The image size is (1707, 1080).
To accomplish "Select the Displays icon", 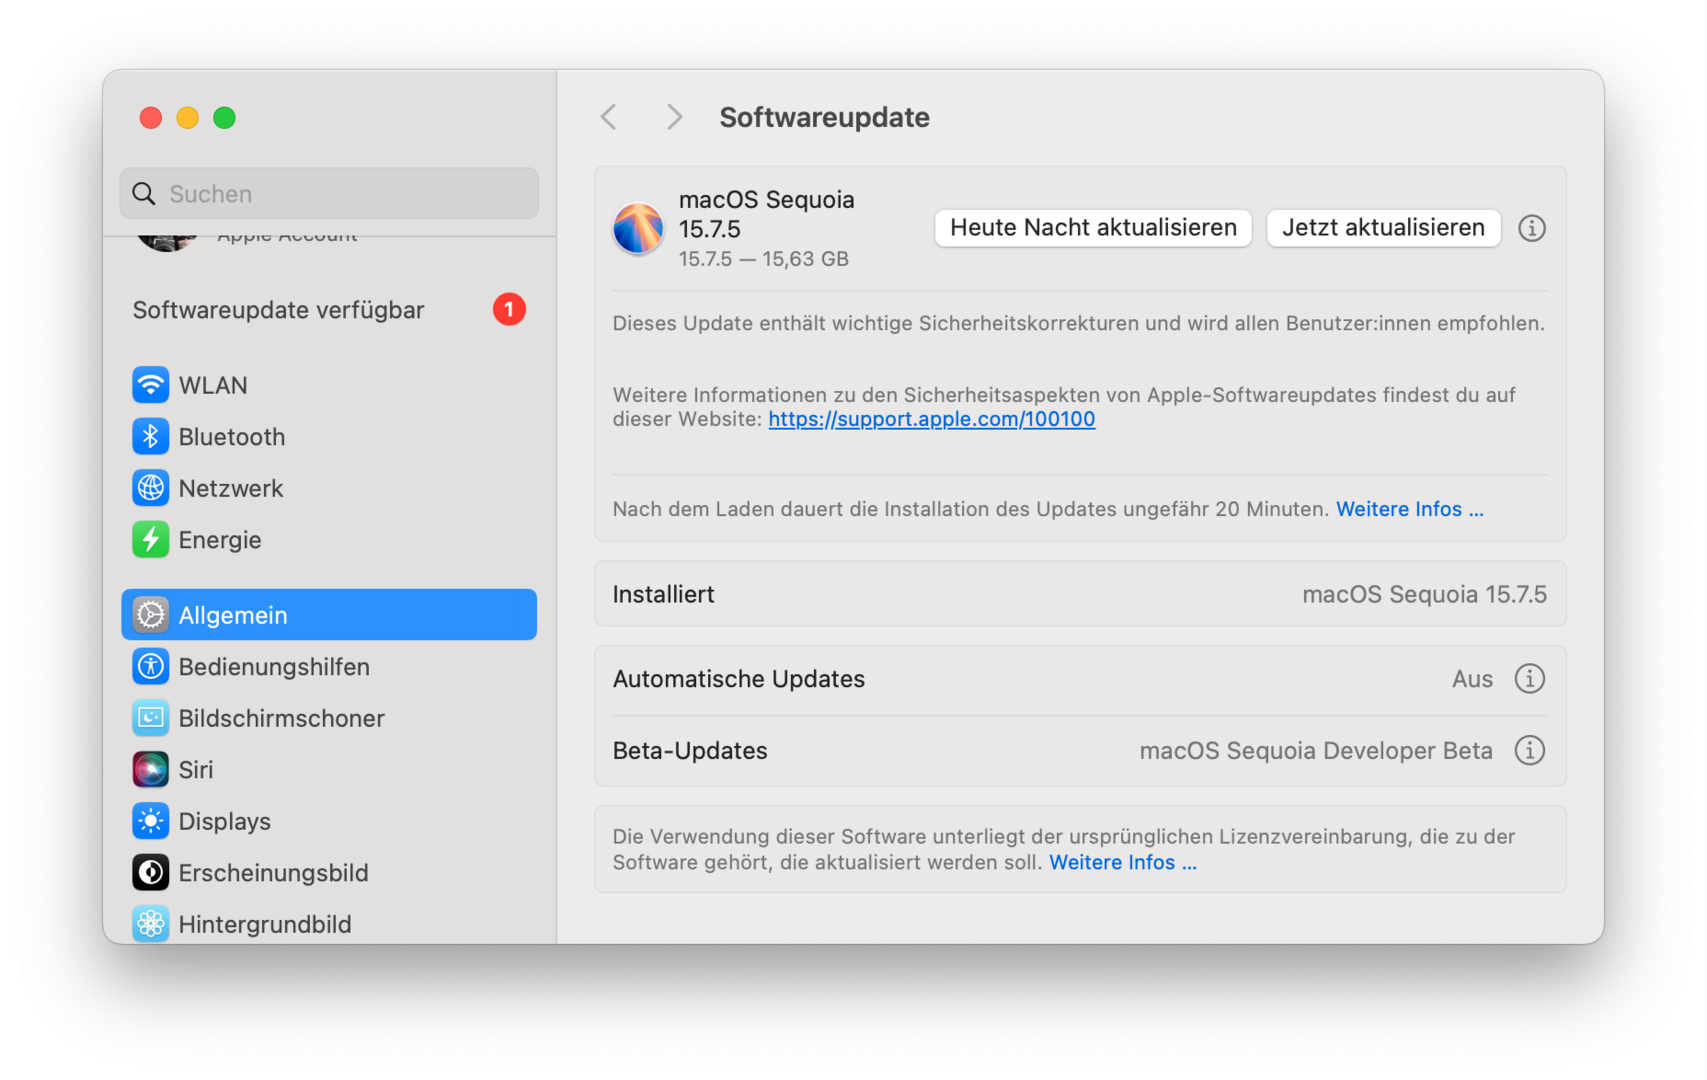I will [150, 821].
